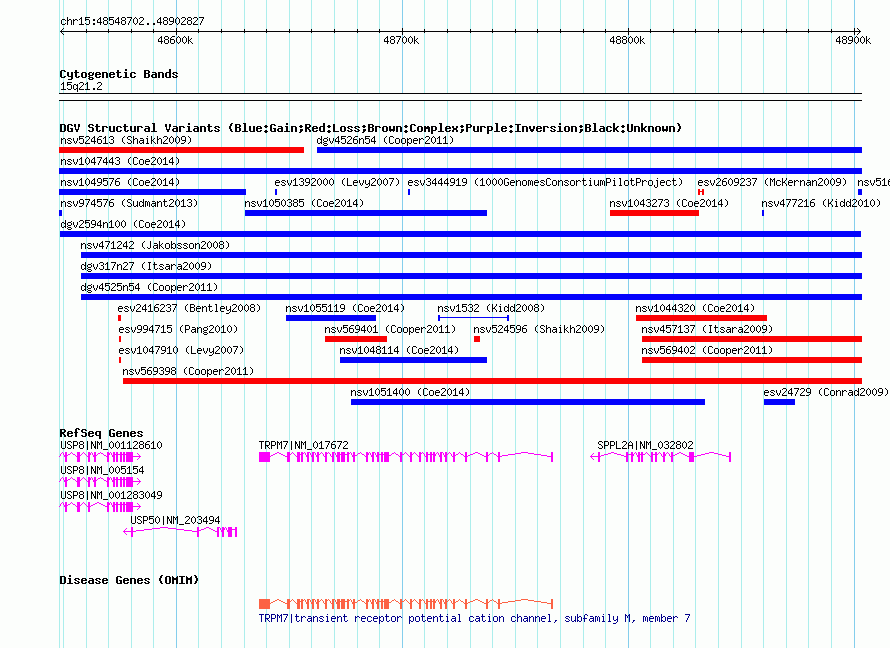Open dgv2594n100 (Coe2014) variant label
The width and height of the screenshot is (890, 648).
[x=123, y=224]
